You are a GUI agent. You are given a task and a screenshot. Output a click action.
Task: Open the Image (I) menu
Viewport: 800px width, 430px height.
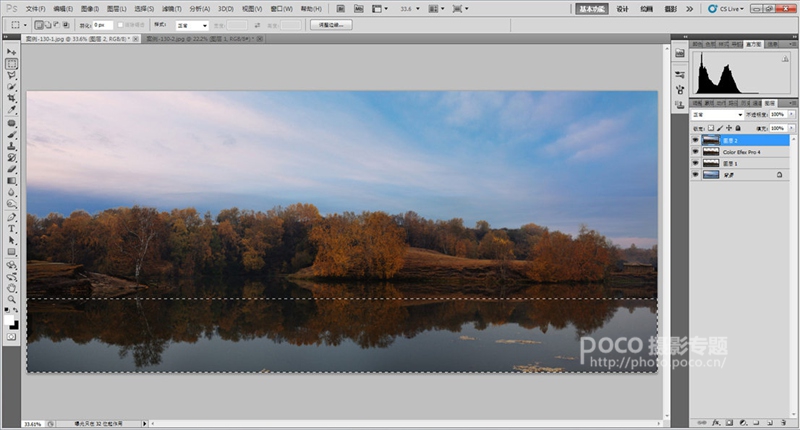(90, 9)
